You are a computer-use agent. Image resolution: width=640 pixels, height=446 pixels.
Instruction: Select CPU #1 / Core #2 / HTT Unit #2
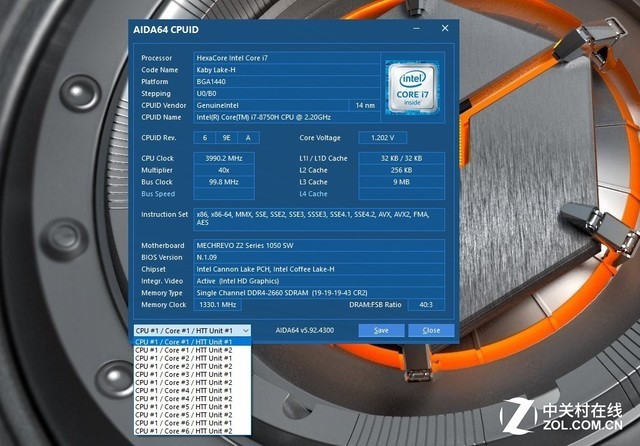pyautogui.click(x=192, y=366)
